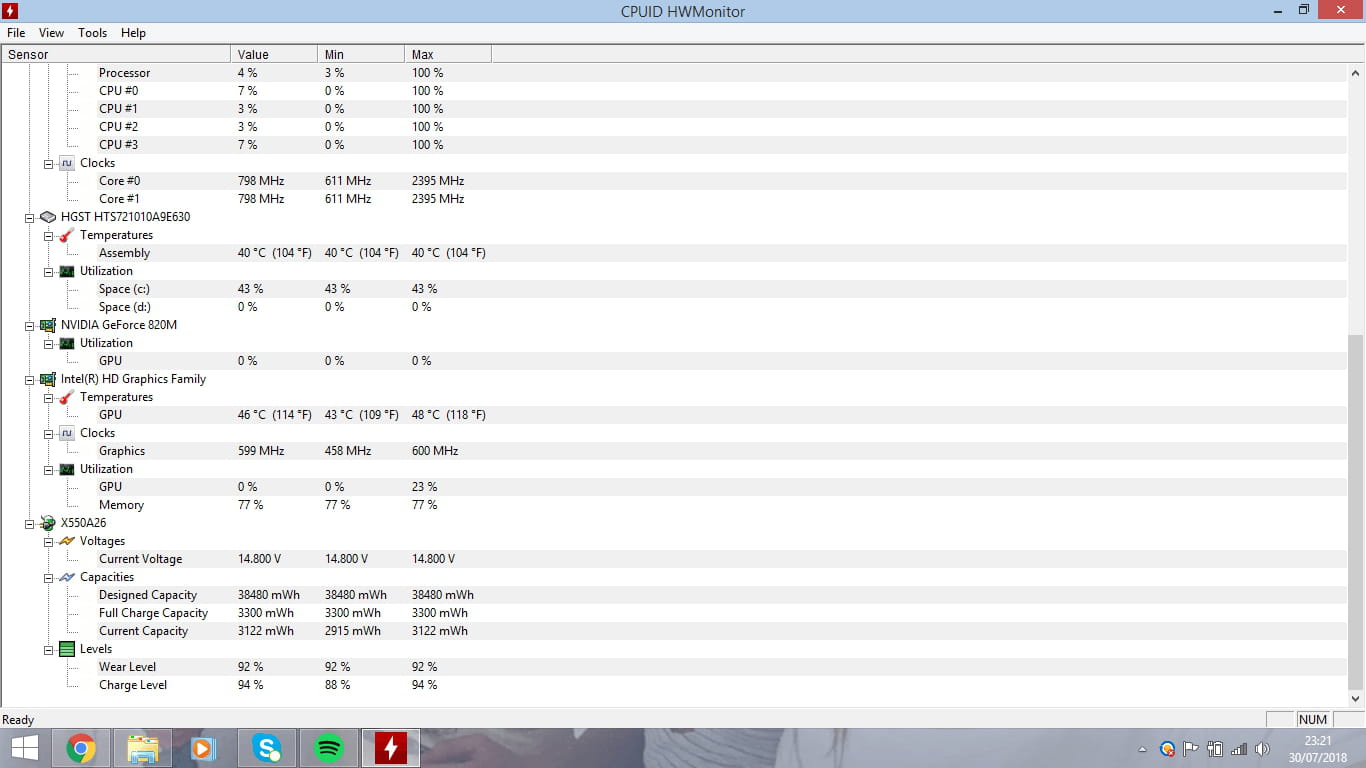This screenshot has height=768, width=1366.
Task: Open Skype from the taskbar
Action: (266, 747)
